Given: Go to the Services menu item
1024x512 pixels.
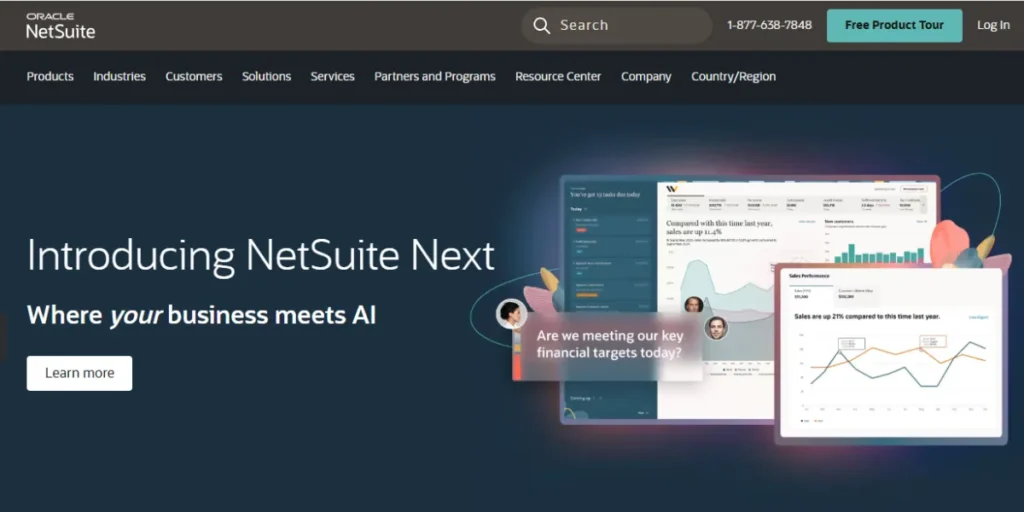Looking at the screenshot, I should pos(332,77).
